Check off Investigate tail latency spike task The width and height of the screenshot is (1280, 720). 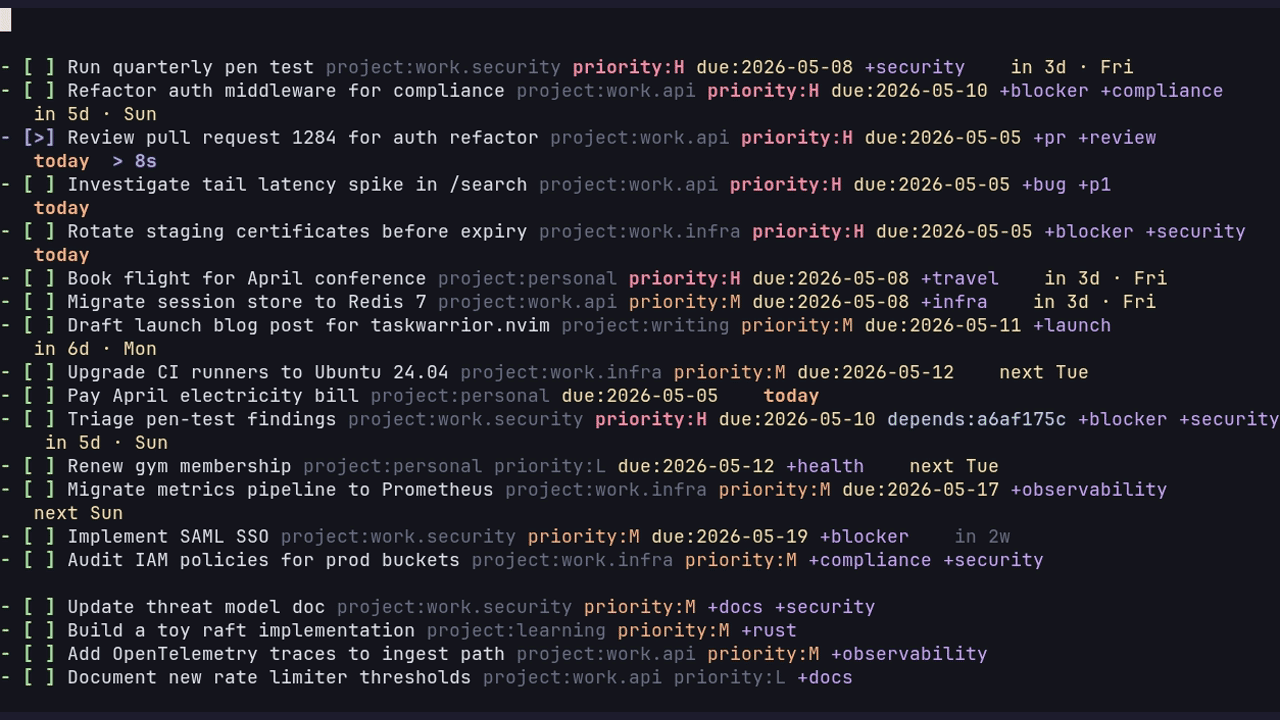click(39, 185)
